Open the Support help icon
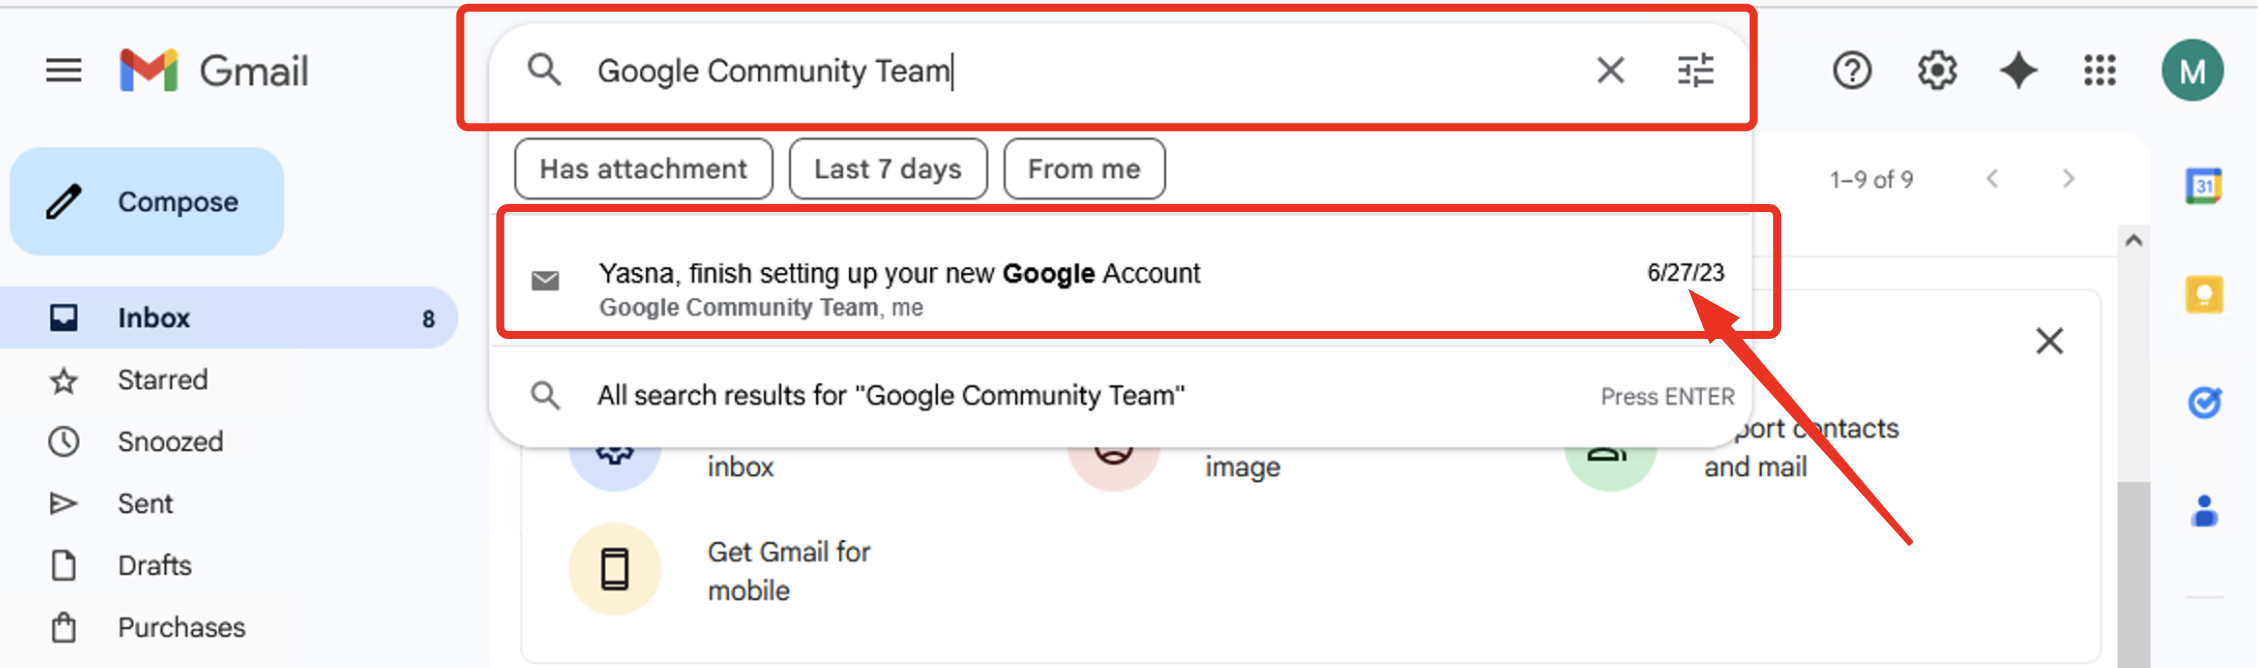 click(1852, 71)
